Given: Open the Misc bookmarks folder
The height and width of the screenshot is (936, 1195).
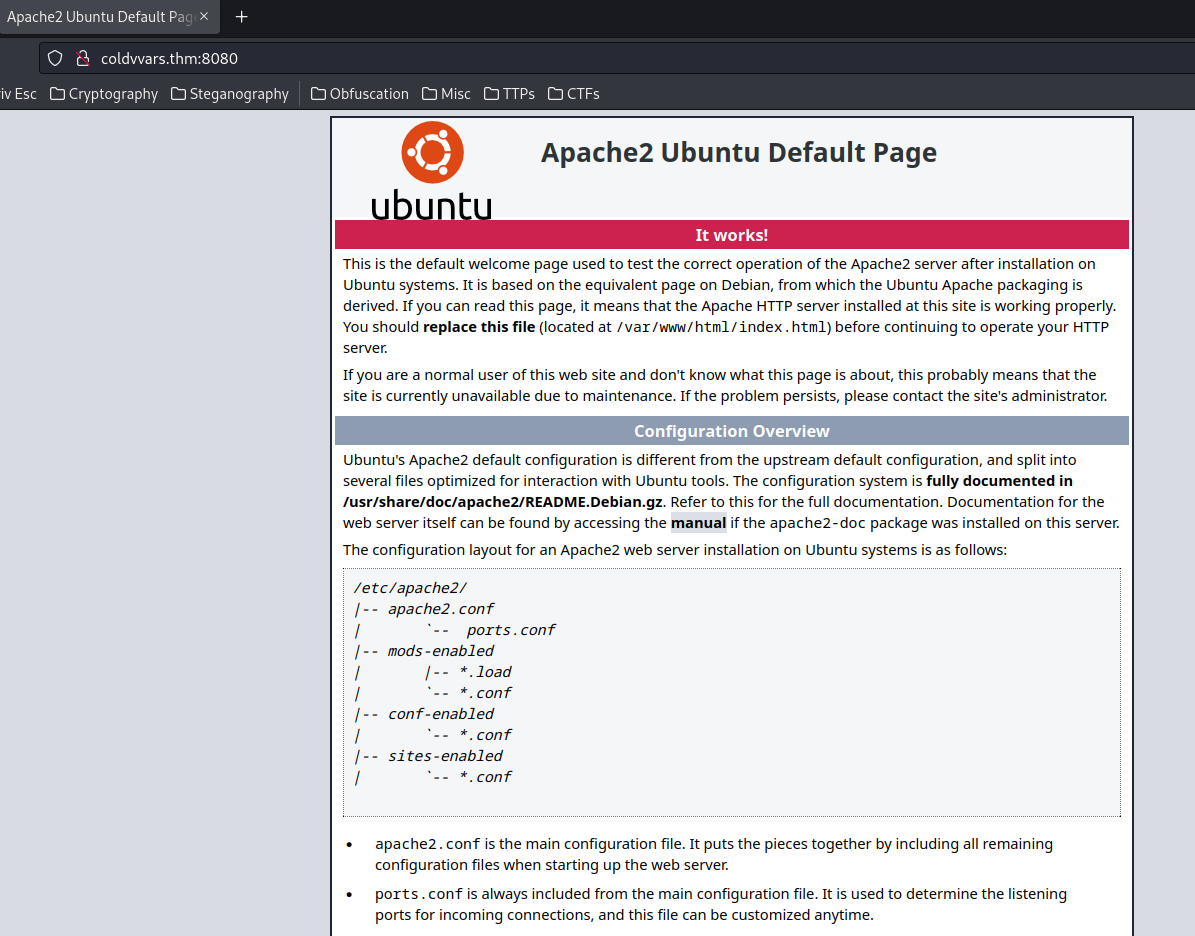Looking at the screenshot, I should [446, 94].
